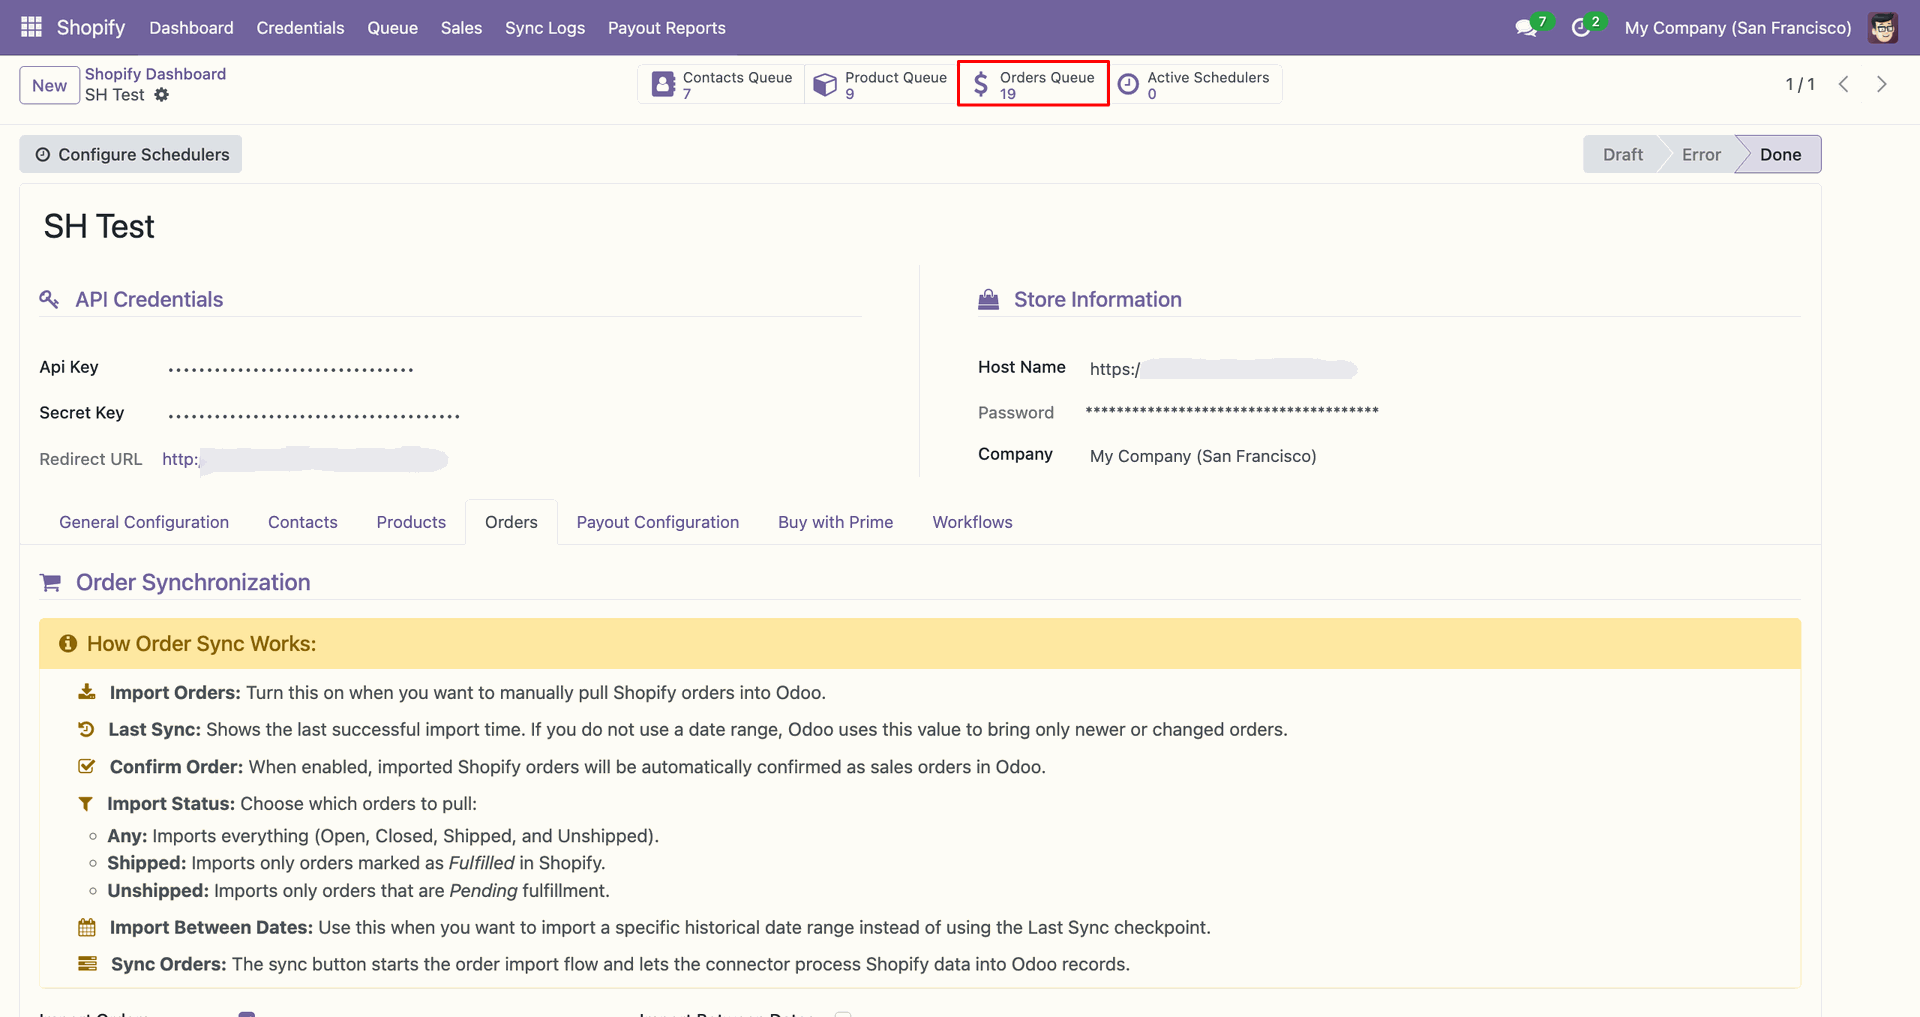Switch to the Buy with Prime tab
1920x1017 pixels.
pyautogui.click(x=836, y=522)
